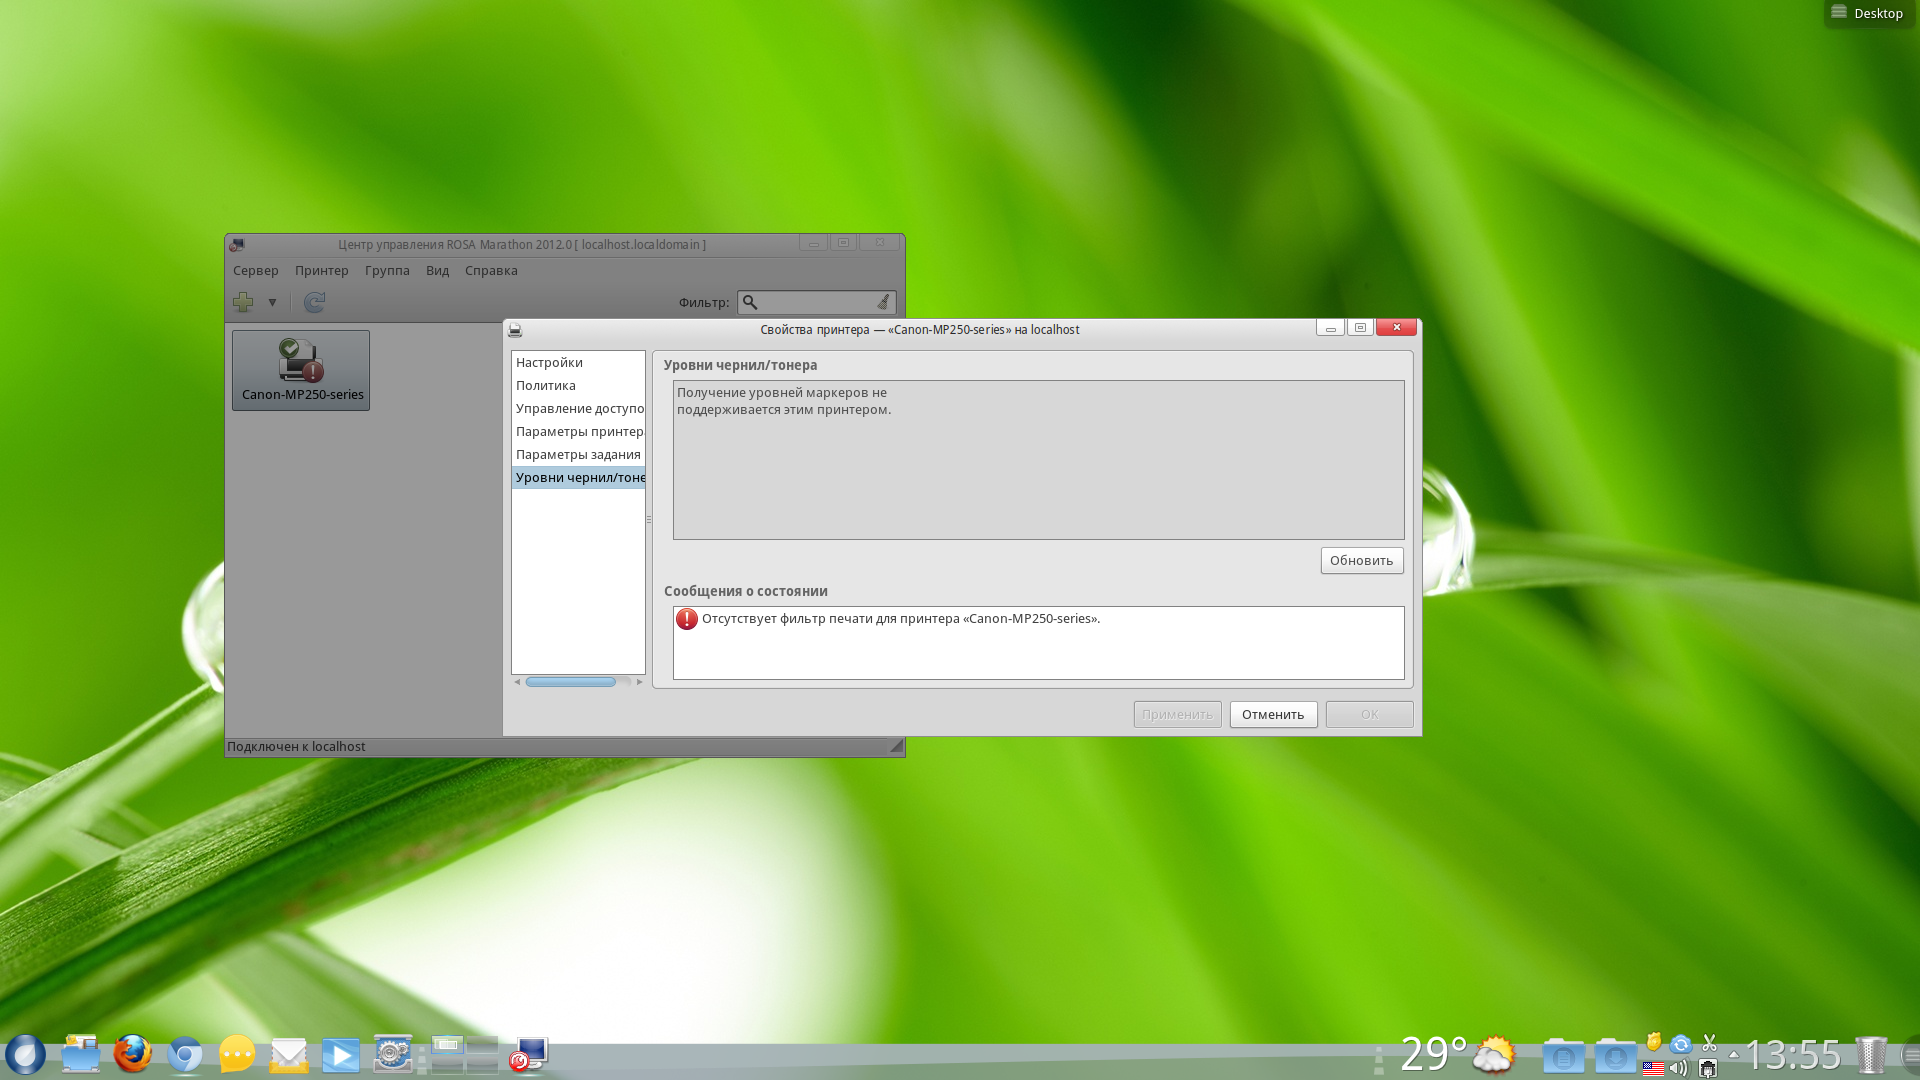
Task: Click the sidebar horizontal scrollbar thumb
Action: click(x=570, y=682)
